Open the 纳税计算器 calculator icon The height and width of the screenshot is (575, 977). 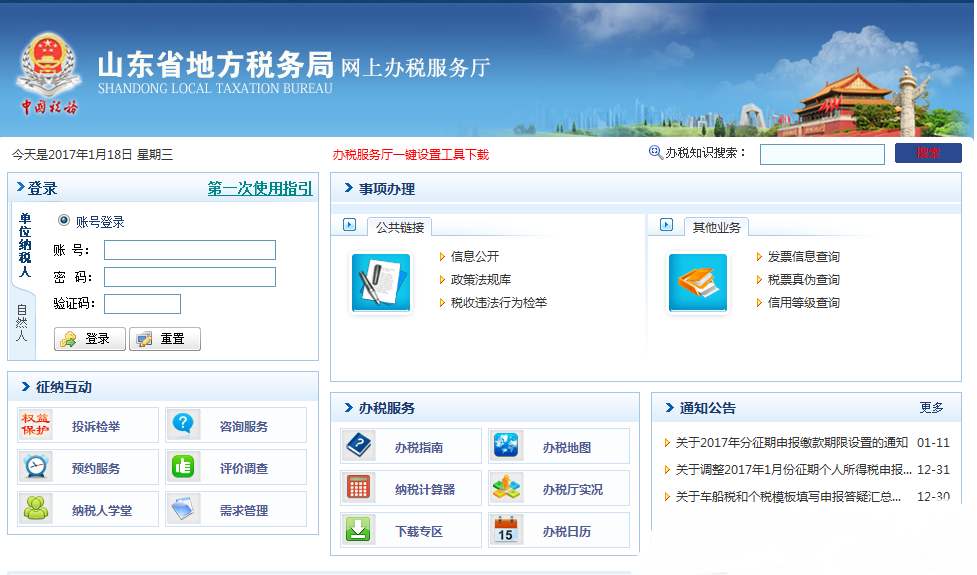(x=358, y=488)
